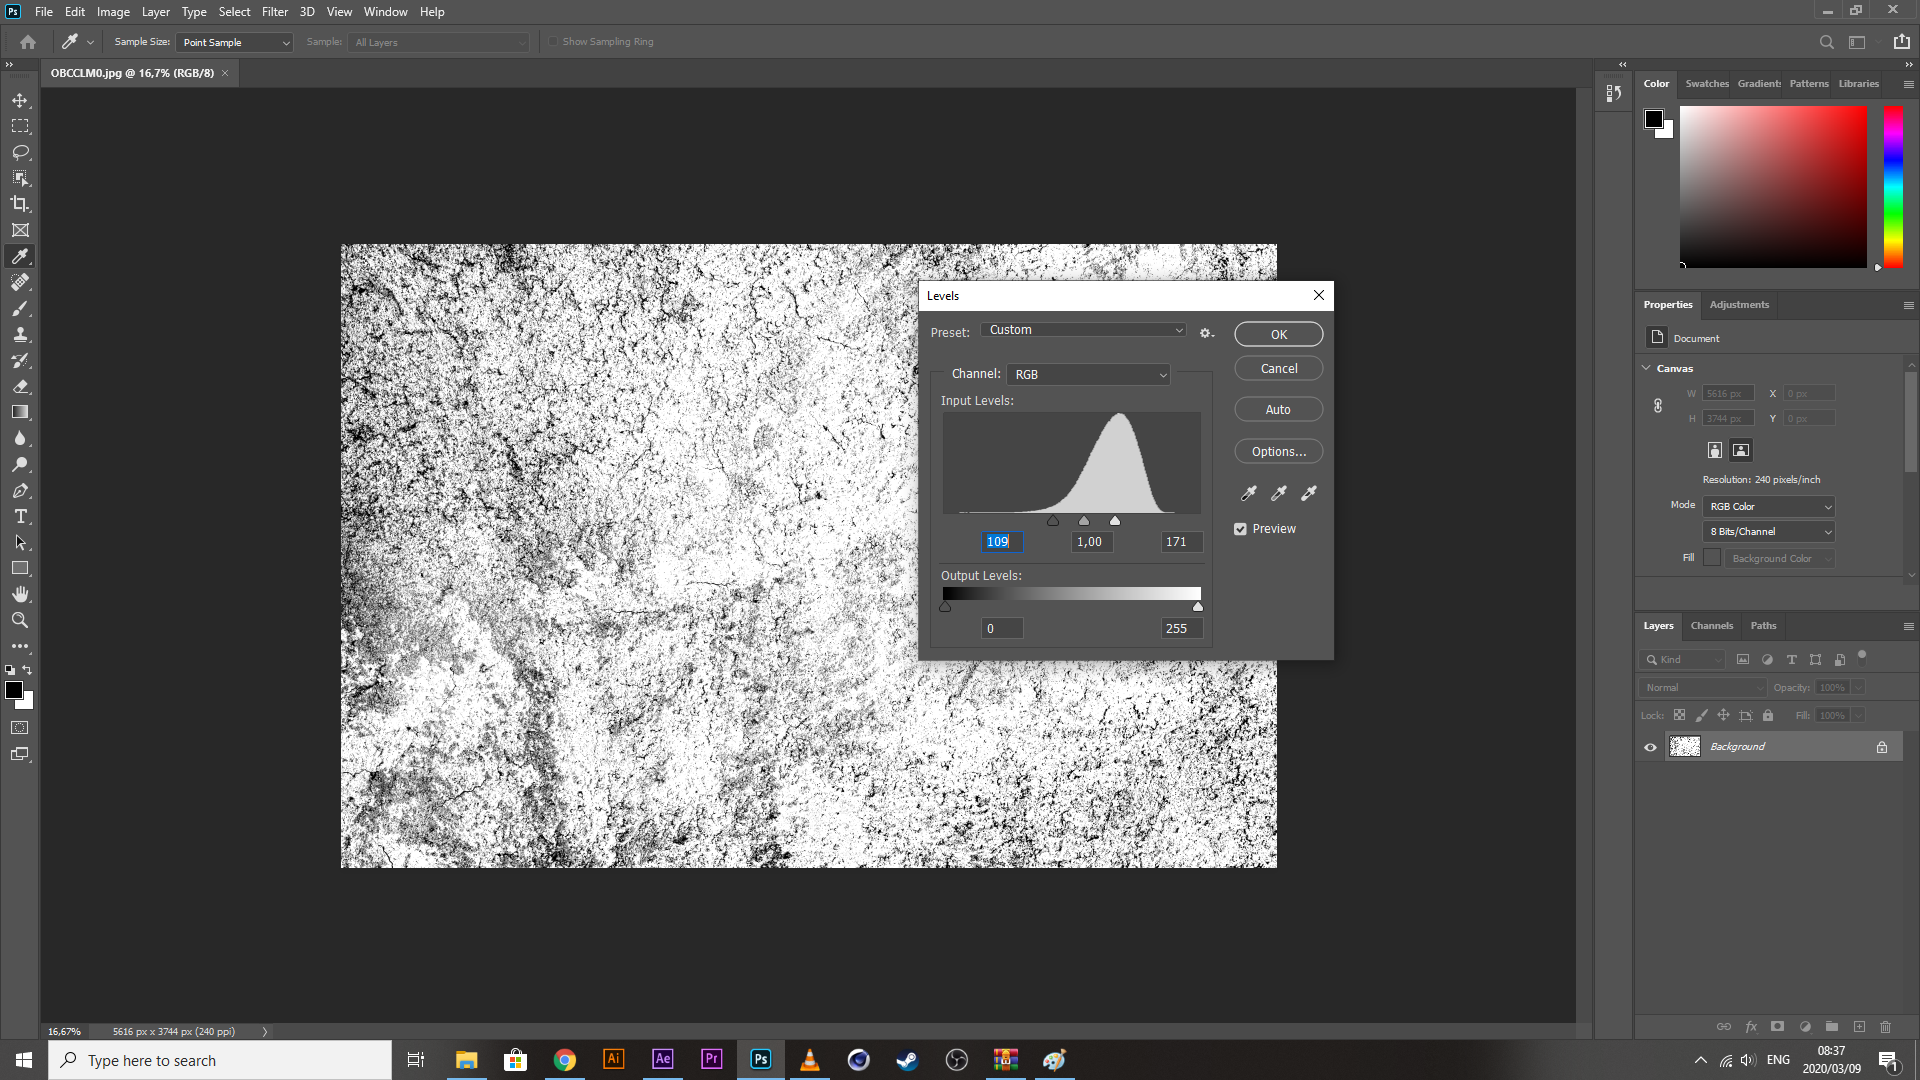Click the Auto button in Levels
This screenshot has width=1920, height=1080.
[1278, 409]
